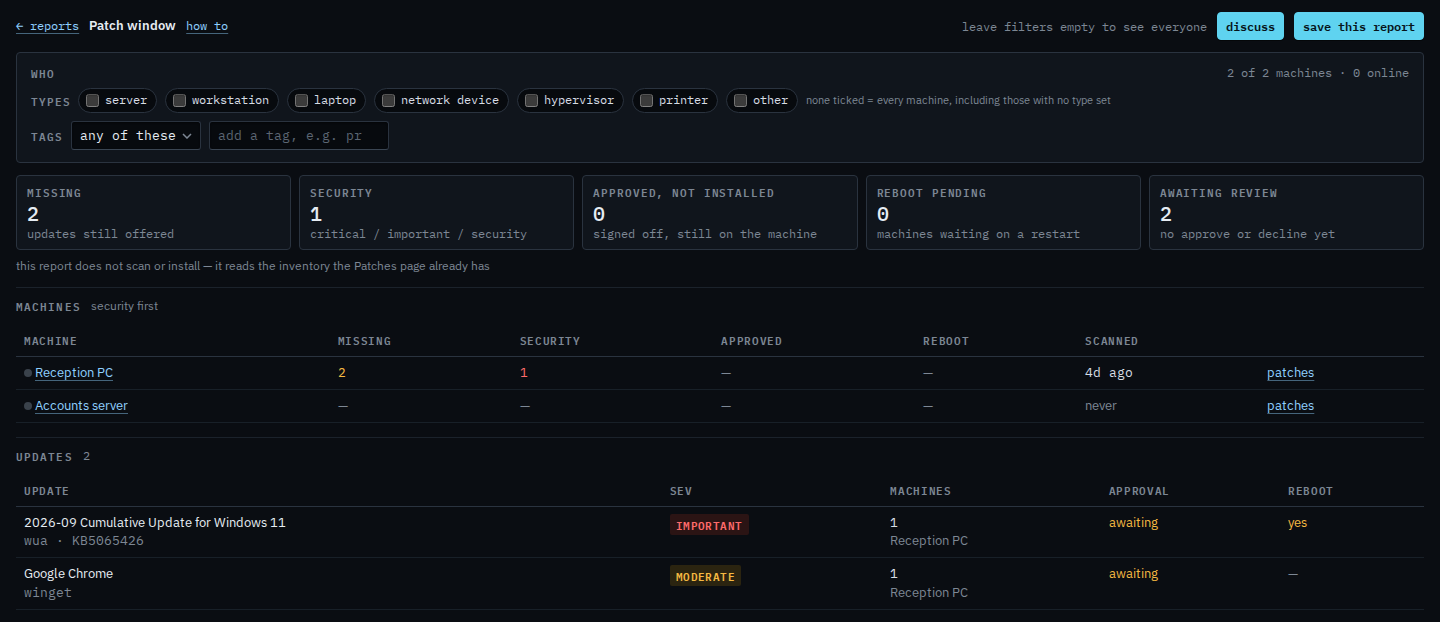Open the how to link
The width and height of the screenshot is (1440, 622).
207,26
